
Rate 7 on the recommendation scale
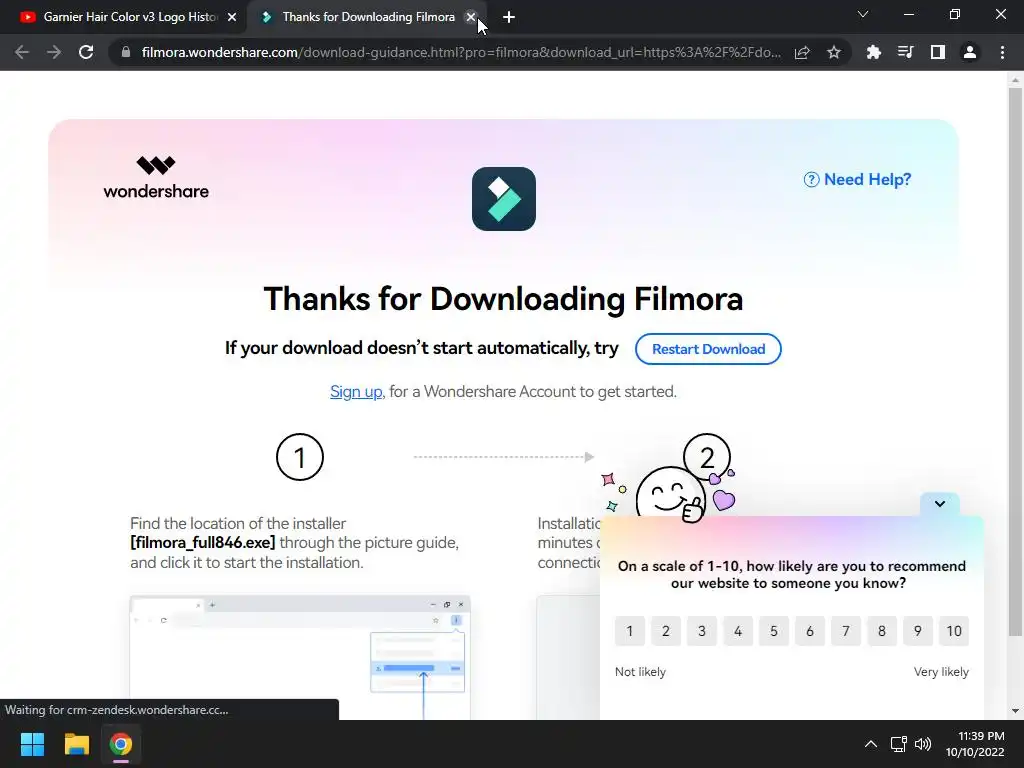[846, 631]
